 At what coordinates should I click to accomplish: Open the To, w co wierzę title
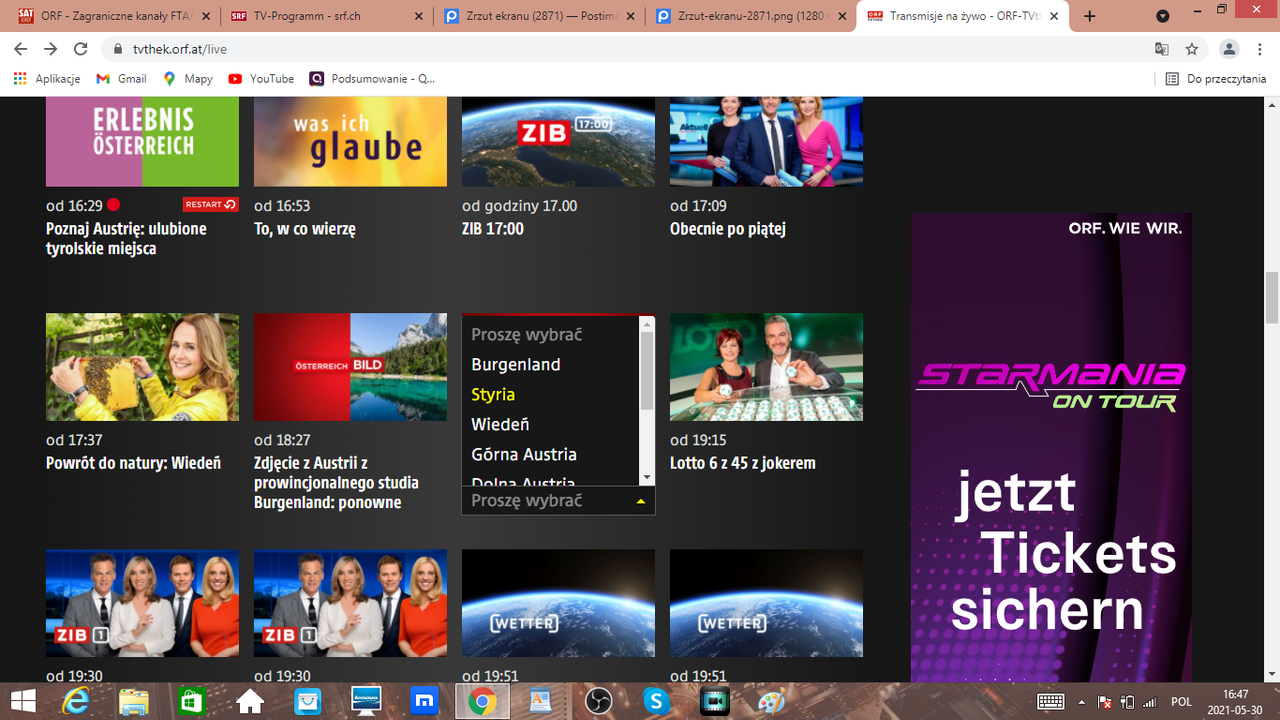click(305, 229)
